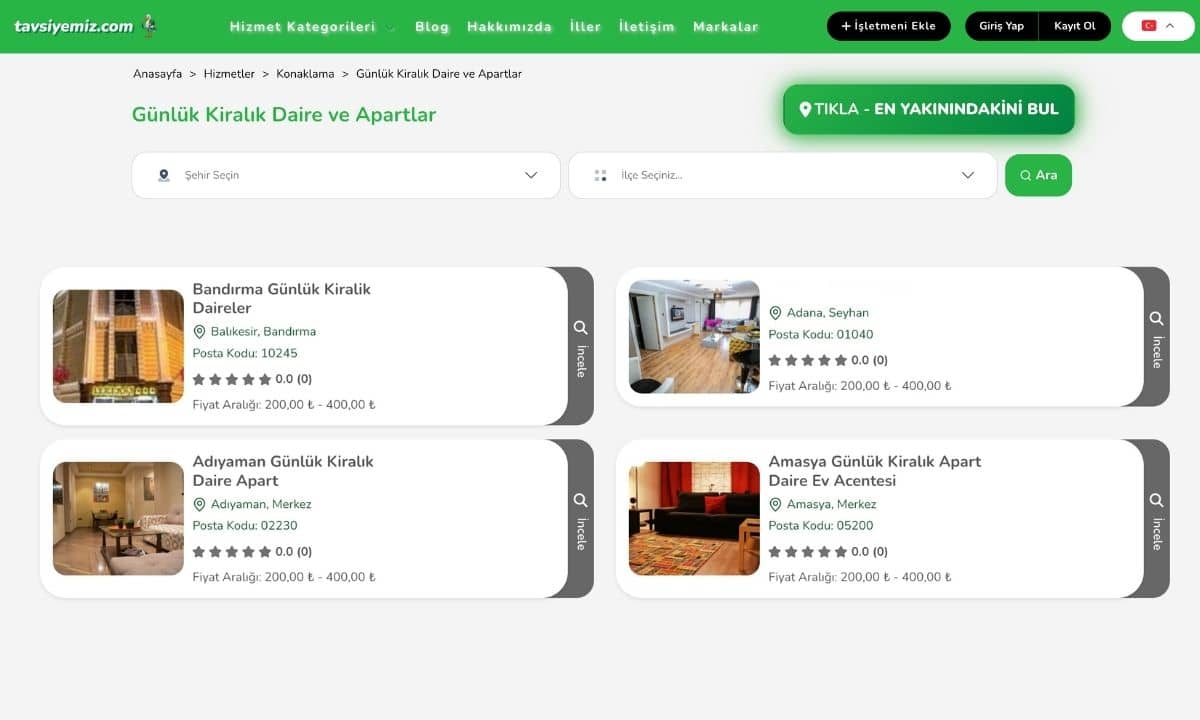Open the Turkish flag language selector
This screenshot has width=1200, height=720.
point(1157,26)
